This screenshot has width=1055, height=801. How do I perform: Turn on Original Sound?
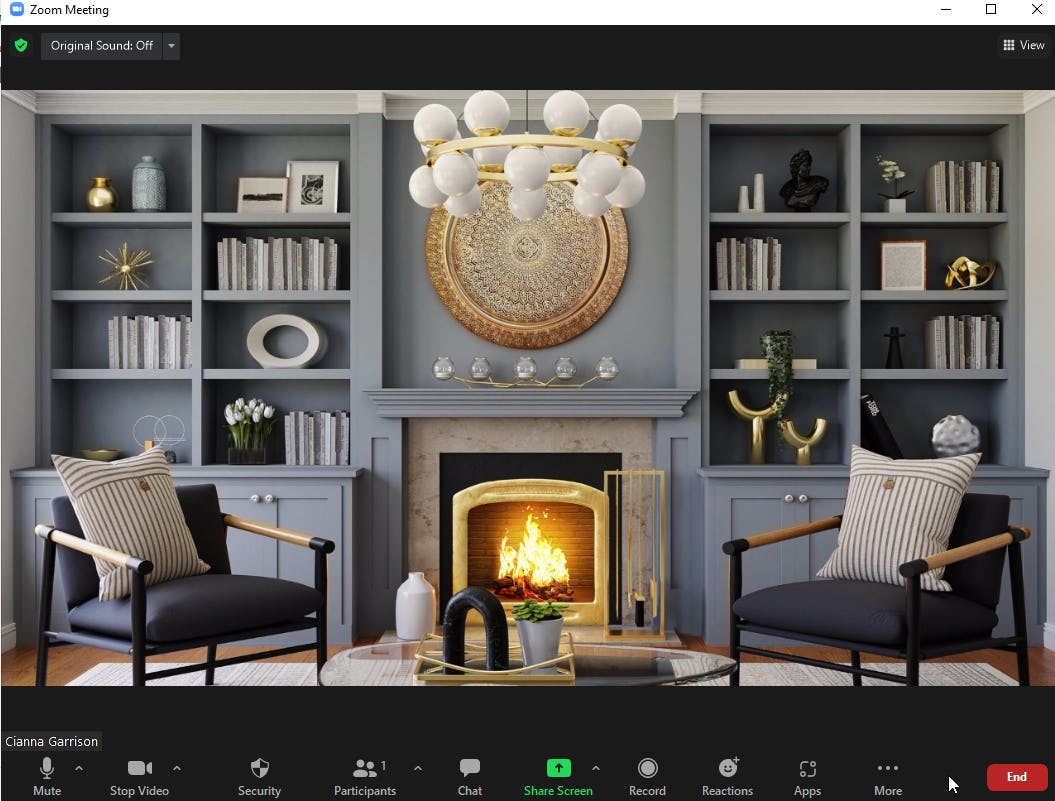click(100, 45)
